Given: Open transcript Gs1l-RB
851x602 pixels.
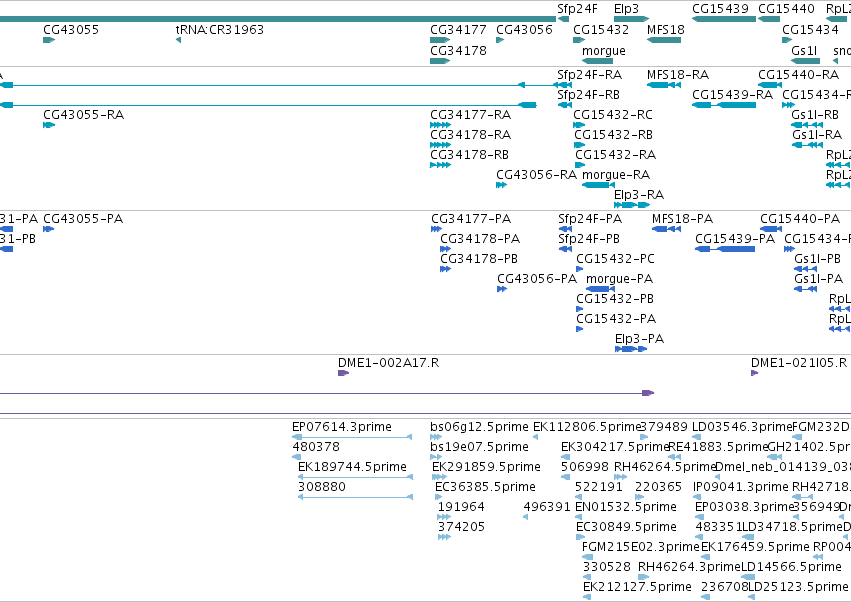Looking at the screenshot, I should tap(815, 115).
